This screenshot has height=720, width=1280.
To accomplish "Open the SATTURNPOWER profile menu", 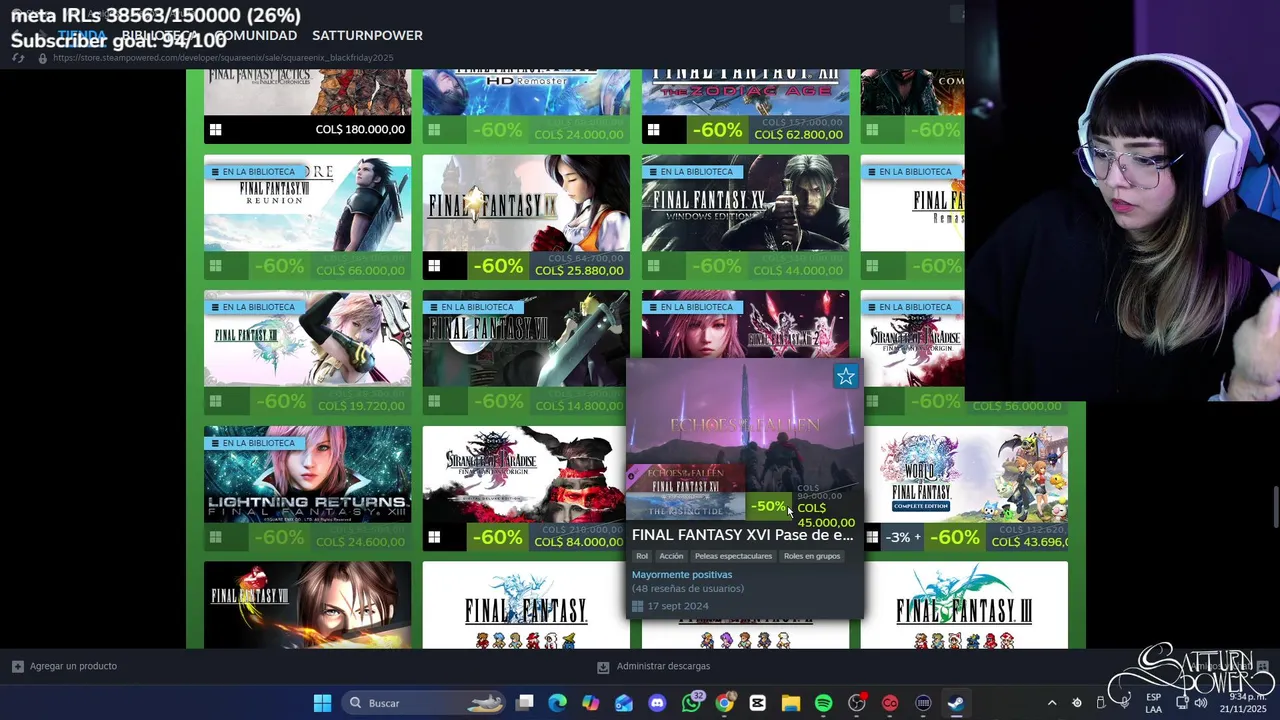I will 367,35.
